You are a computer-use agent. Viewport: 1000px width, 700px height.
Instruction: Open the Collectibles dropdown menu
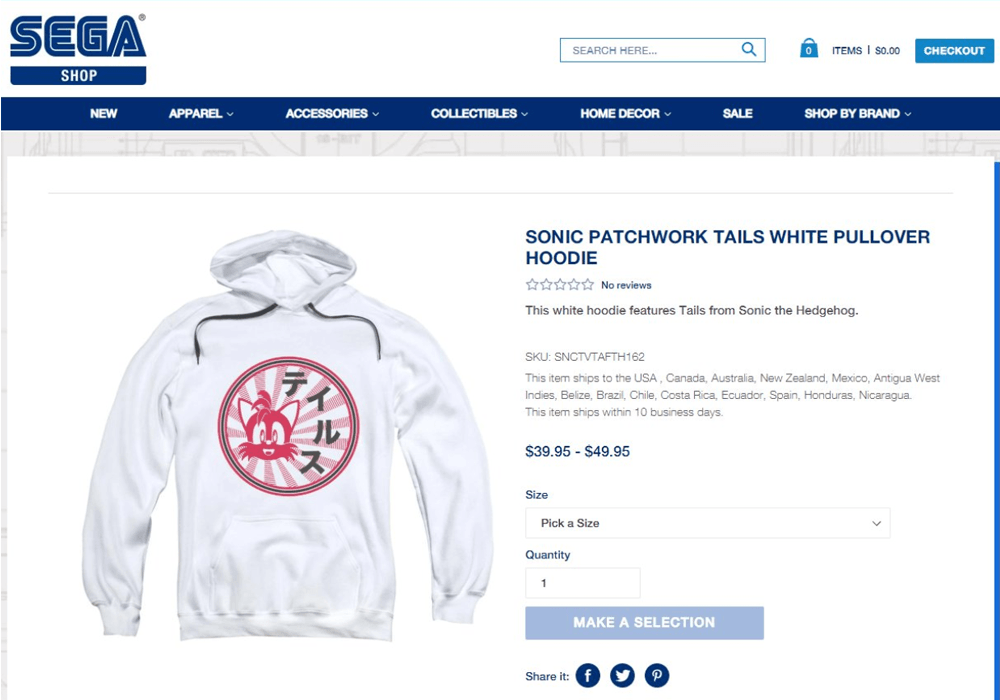click(x=479, y=114)
